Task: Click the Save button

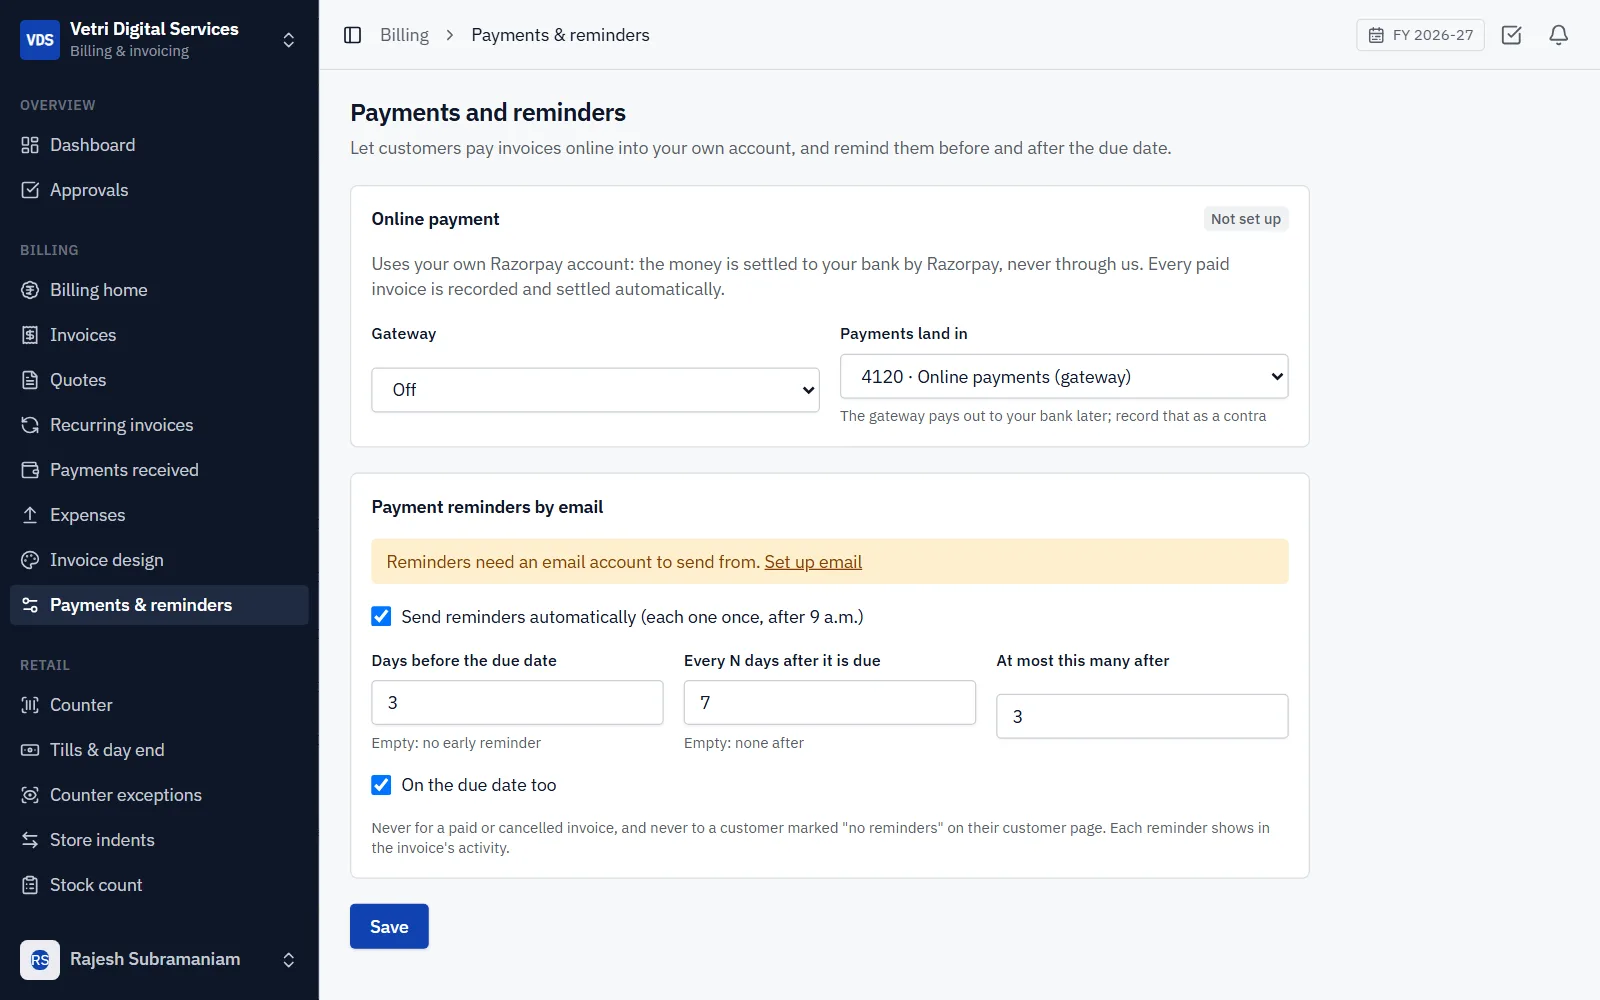Action: coord(389,926)
